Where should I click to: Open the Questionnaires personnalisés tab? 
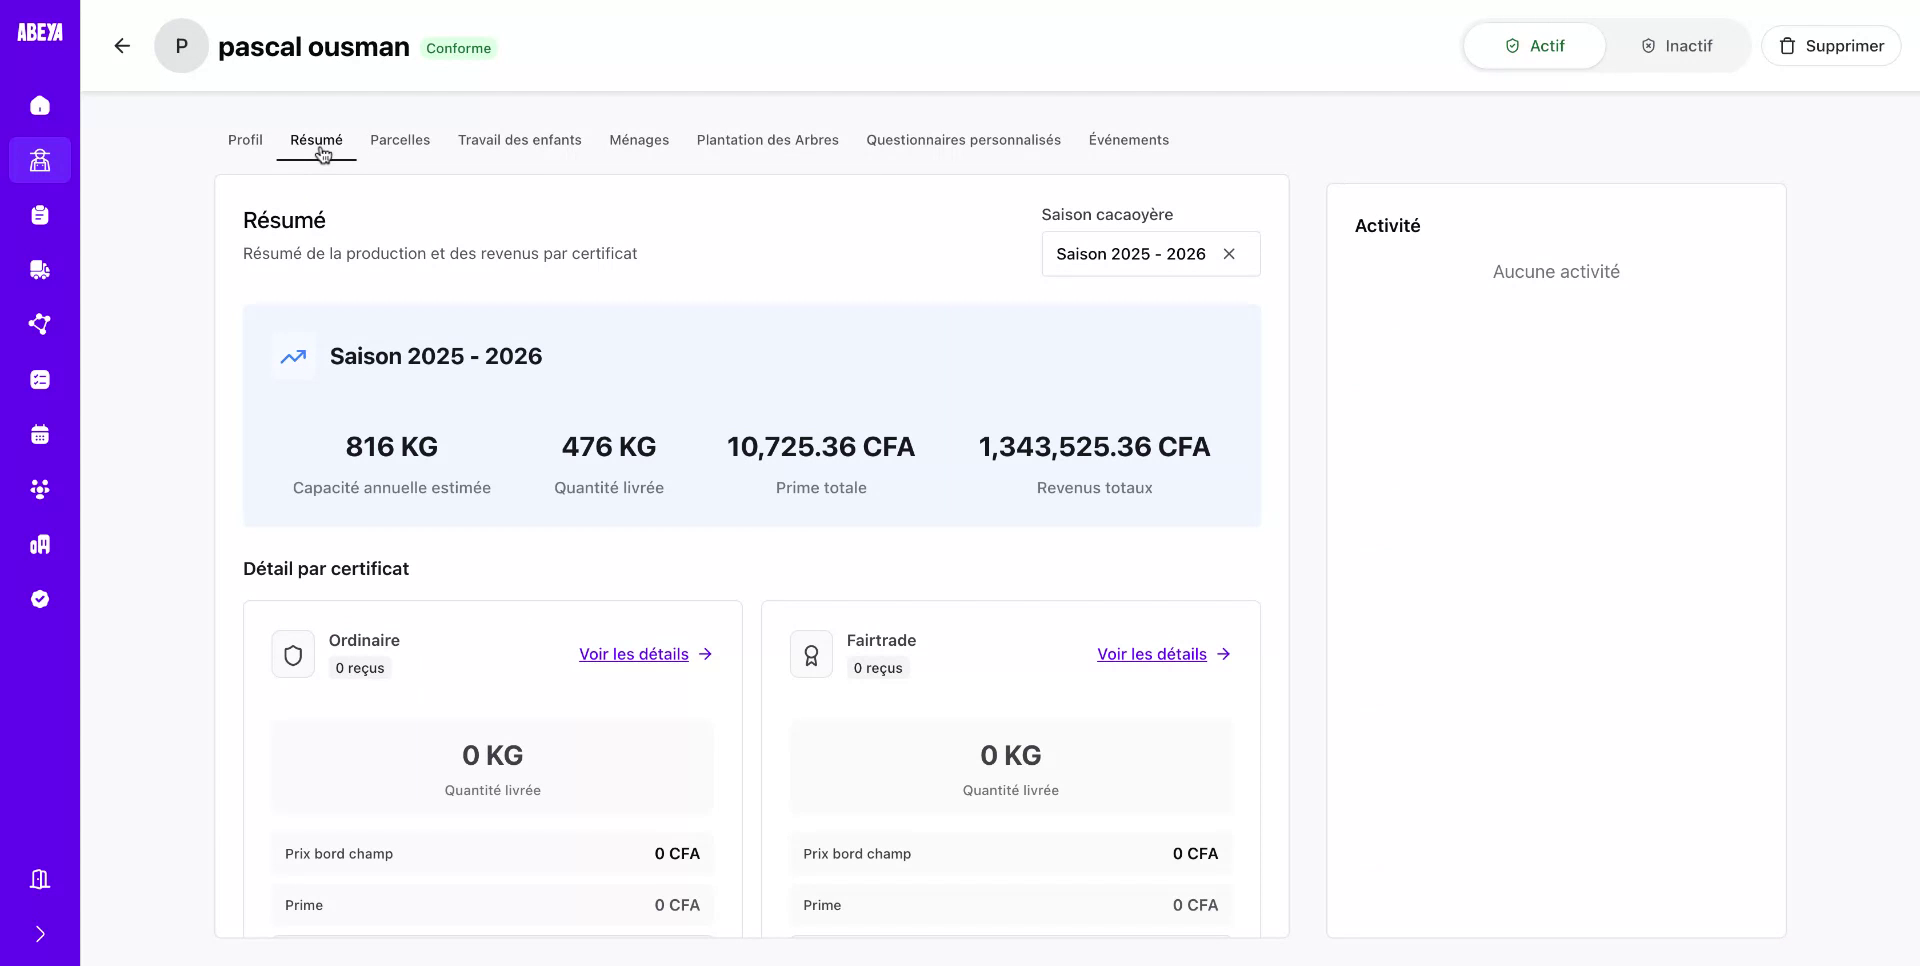pyautogui.click(x=963, y=140)
